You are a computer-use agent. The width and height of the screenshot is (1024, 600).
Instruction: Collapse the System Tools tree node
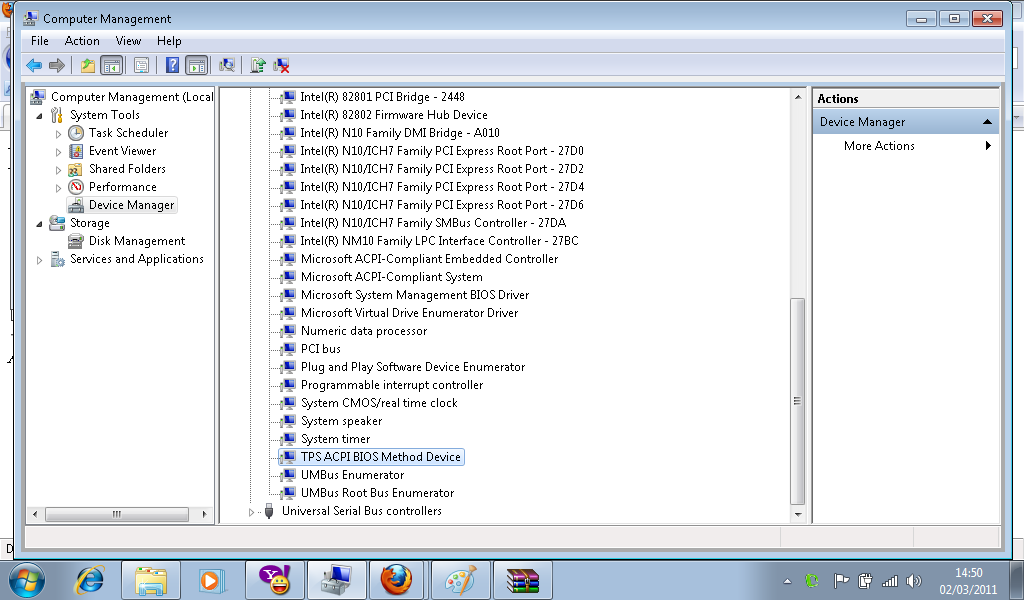[x=39, y=116]
